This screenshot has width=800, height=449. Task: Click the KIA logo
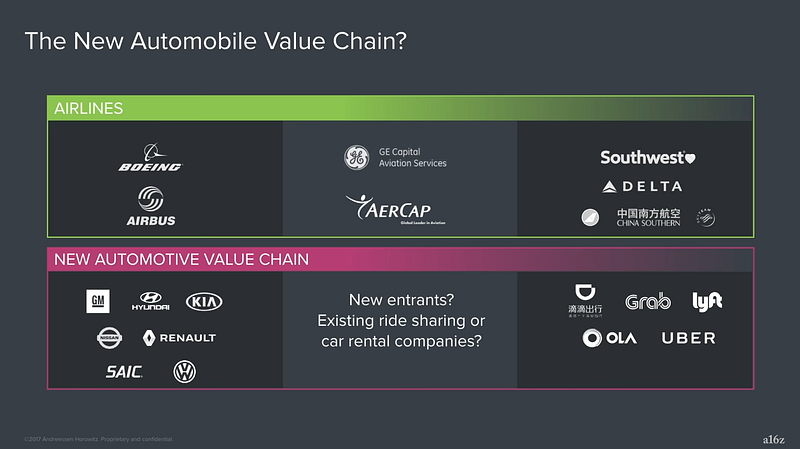click(204, 302)
